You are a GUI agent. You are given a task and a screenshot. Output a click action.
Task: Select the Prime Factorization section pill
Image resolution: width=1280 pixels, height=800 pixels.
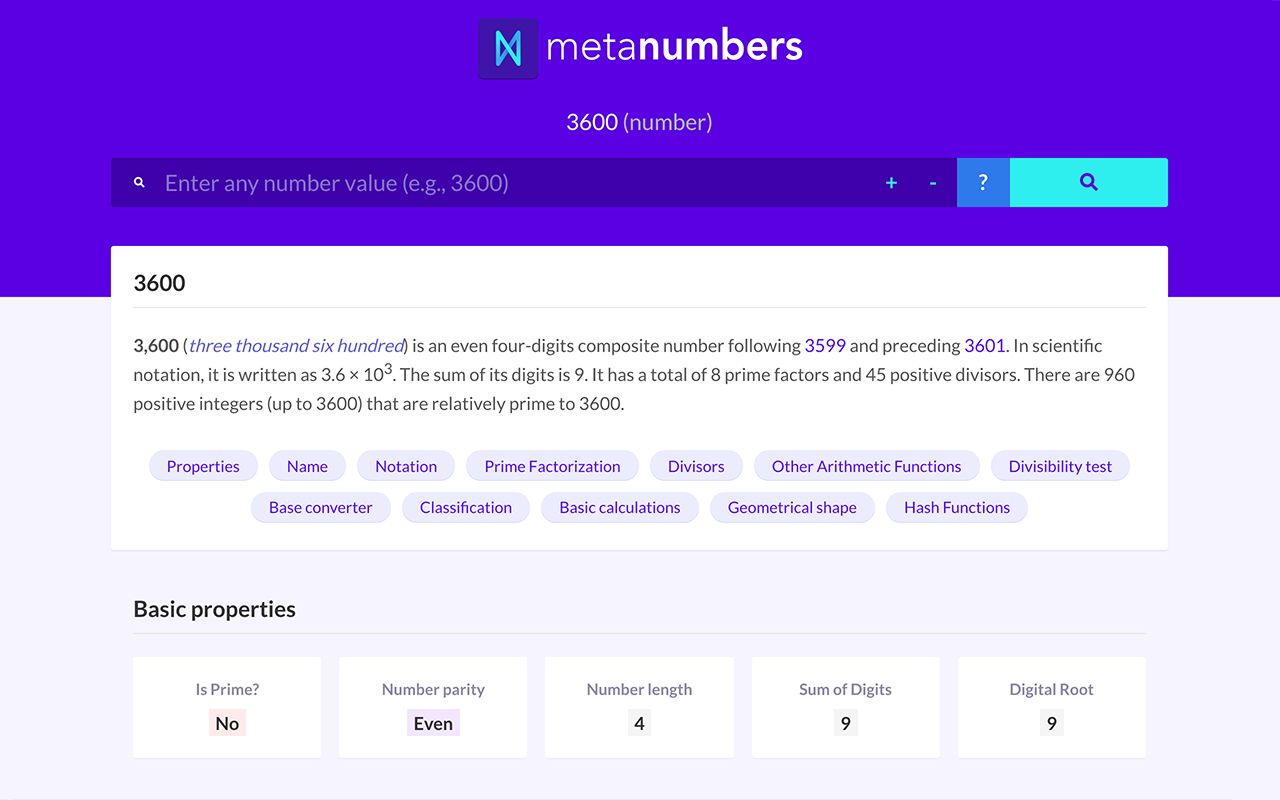point(552,466)
